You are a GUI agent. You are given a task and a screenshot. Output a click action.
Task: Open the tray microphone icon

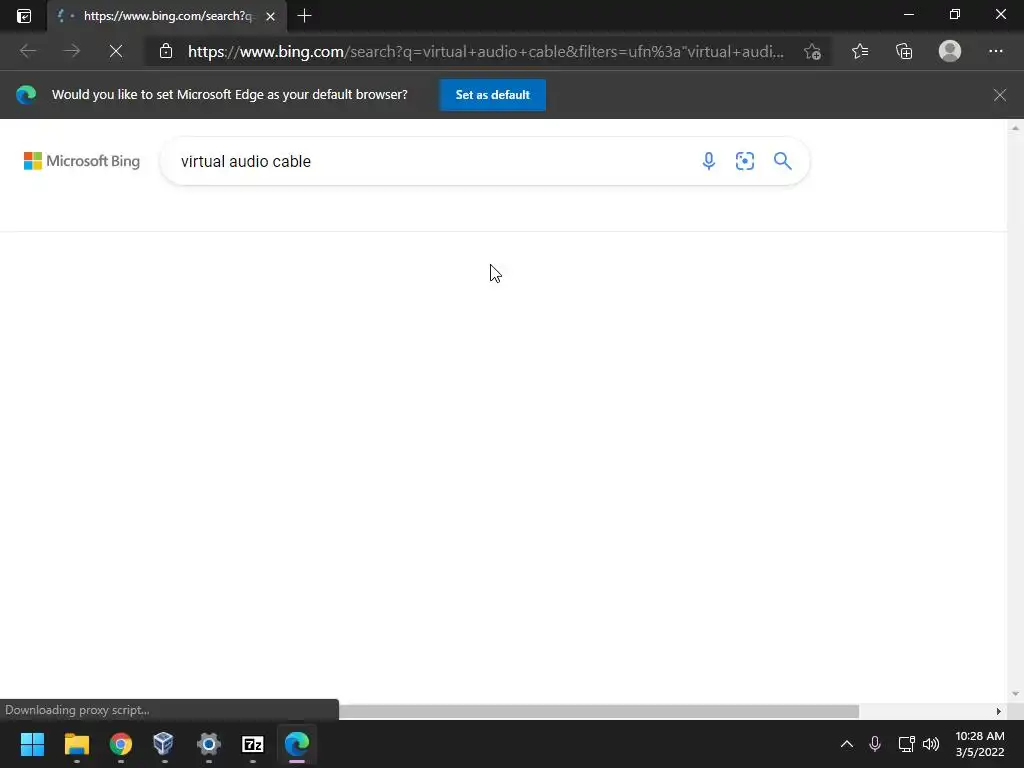[875, 744]
